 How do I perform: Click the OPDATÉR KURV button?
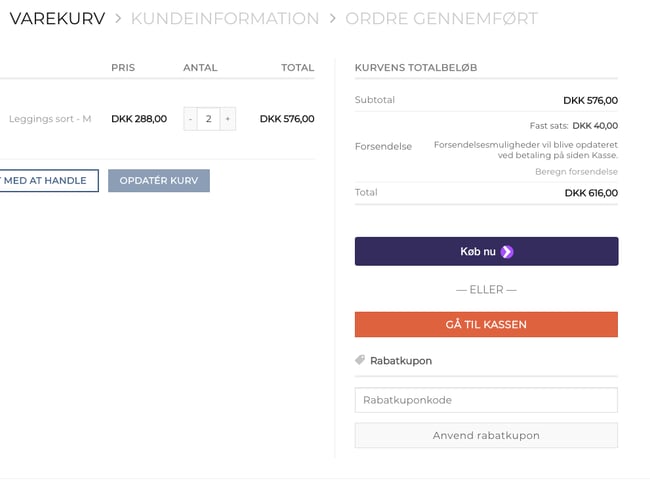(159, 181)
